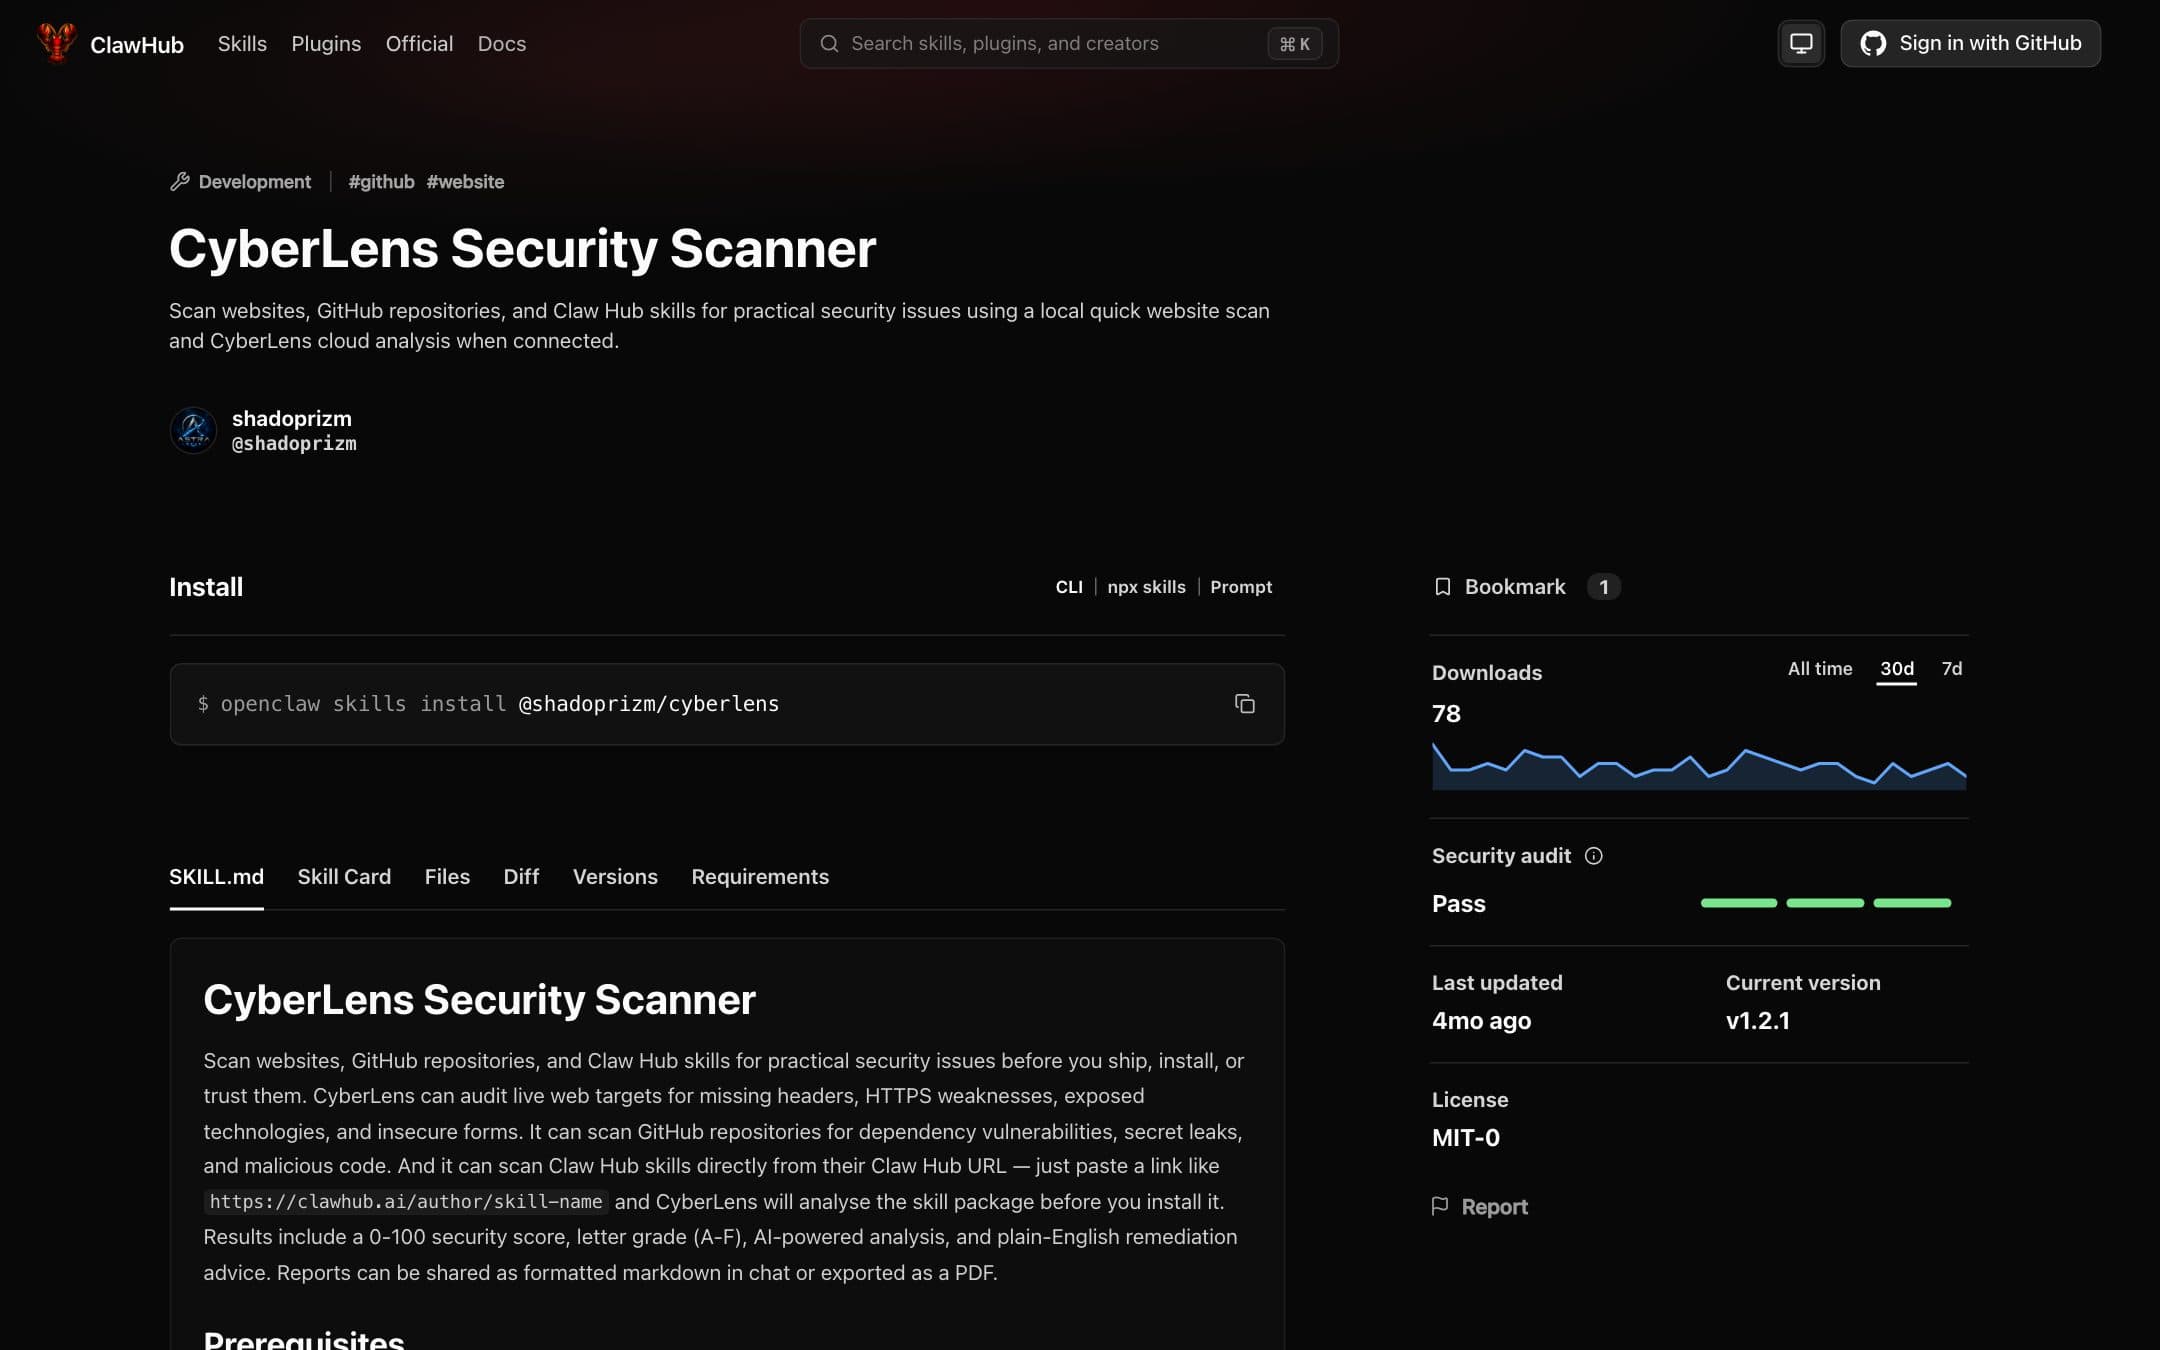Switch to the Versions tab
The width and height of the screenshot is (2160, 1350).
(615, 876)
